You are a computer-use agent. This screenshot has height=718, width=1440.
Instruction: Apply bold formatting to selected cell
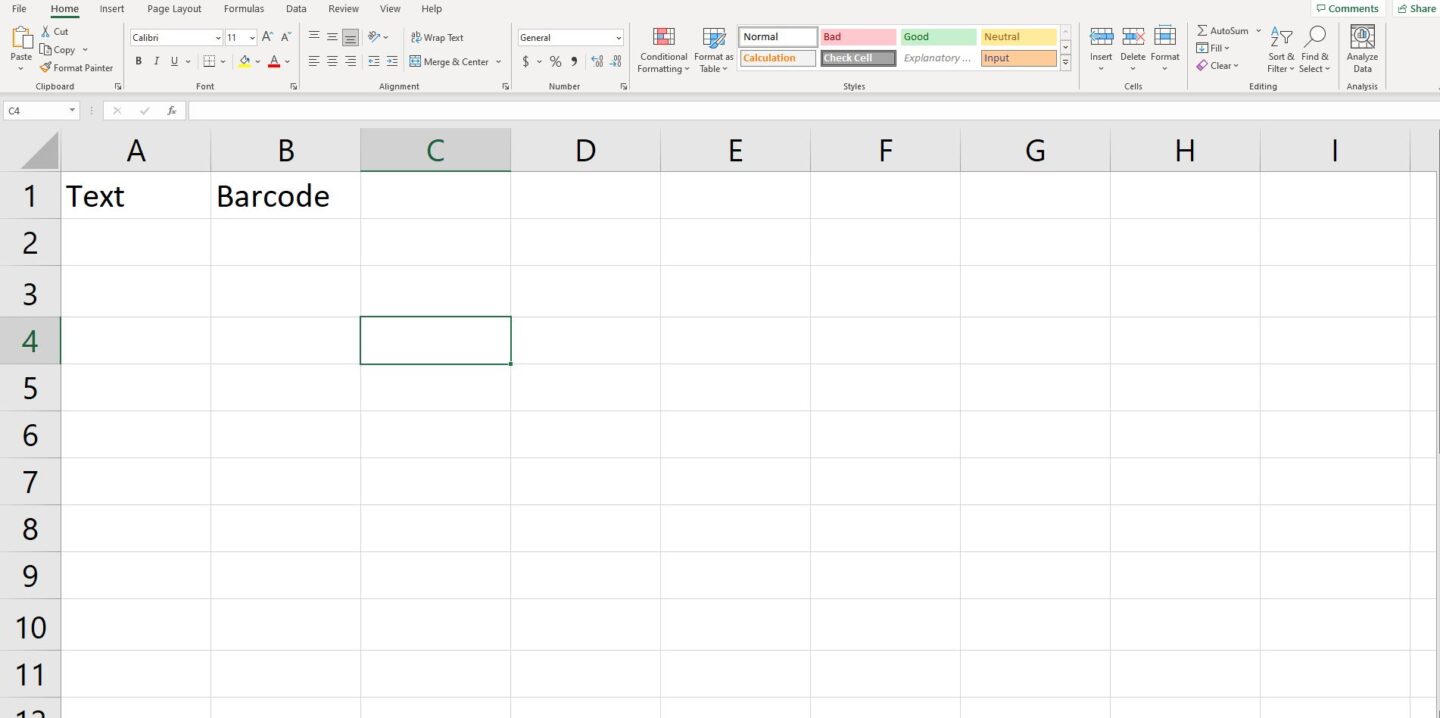click(138, 60)
